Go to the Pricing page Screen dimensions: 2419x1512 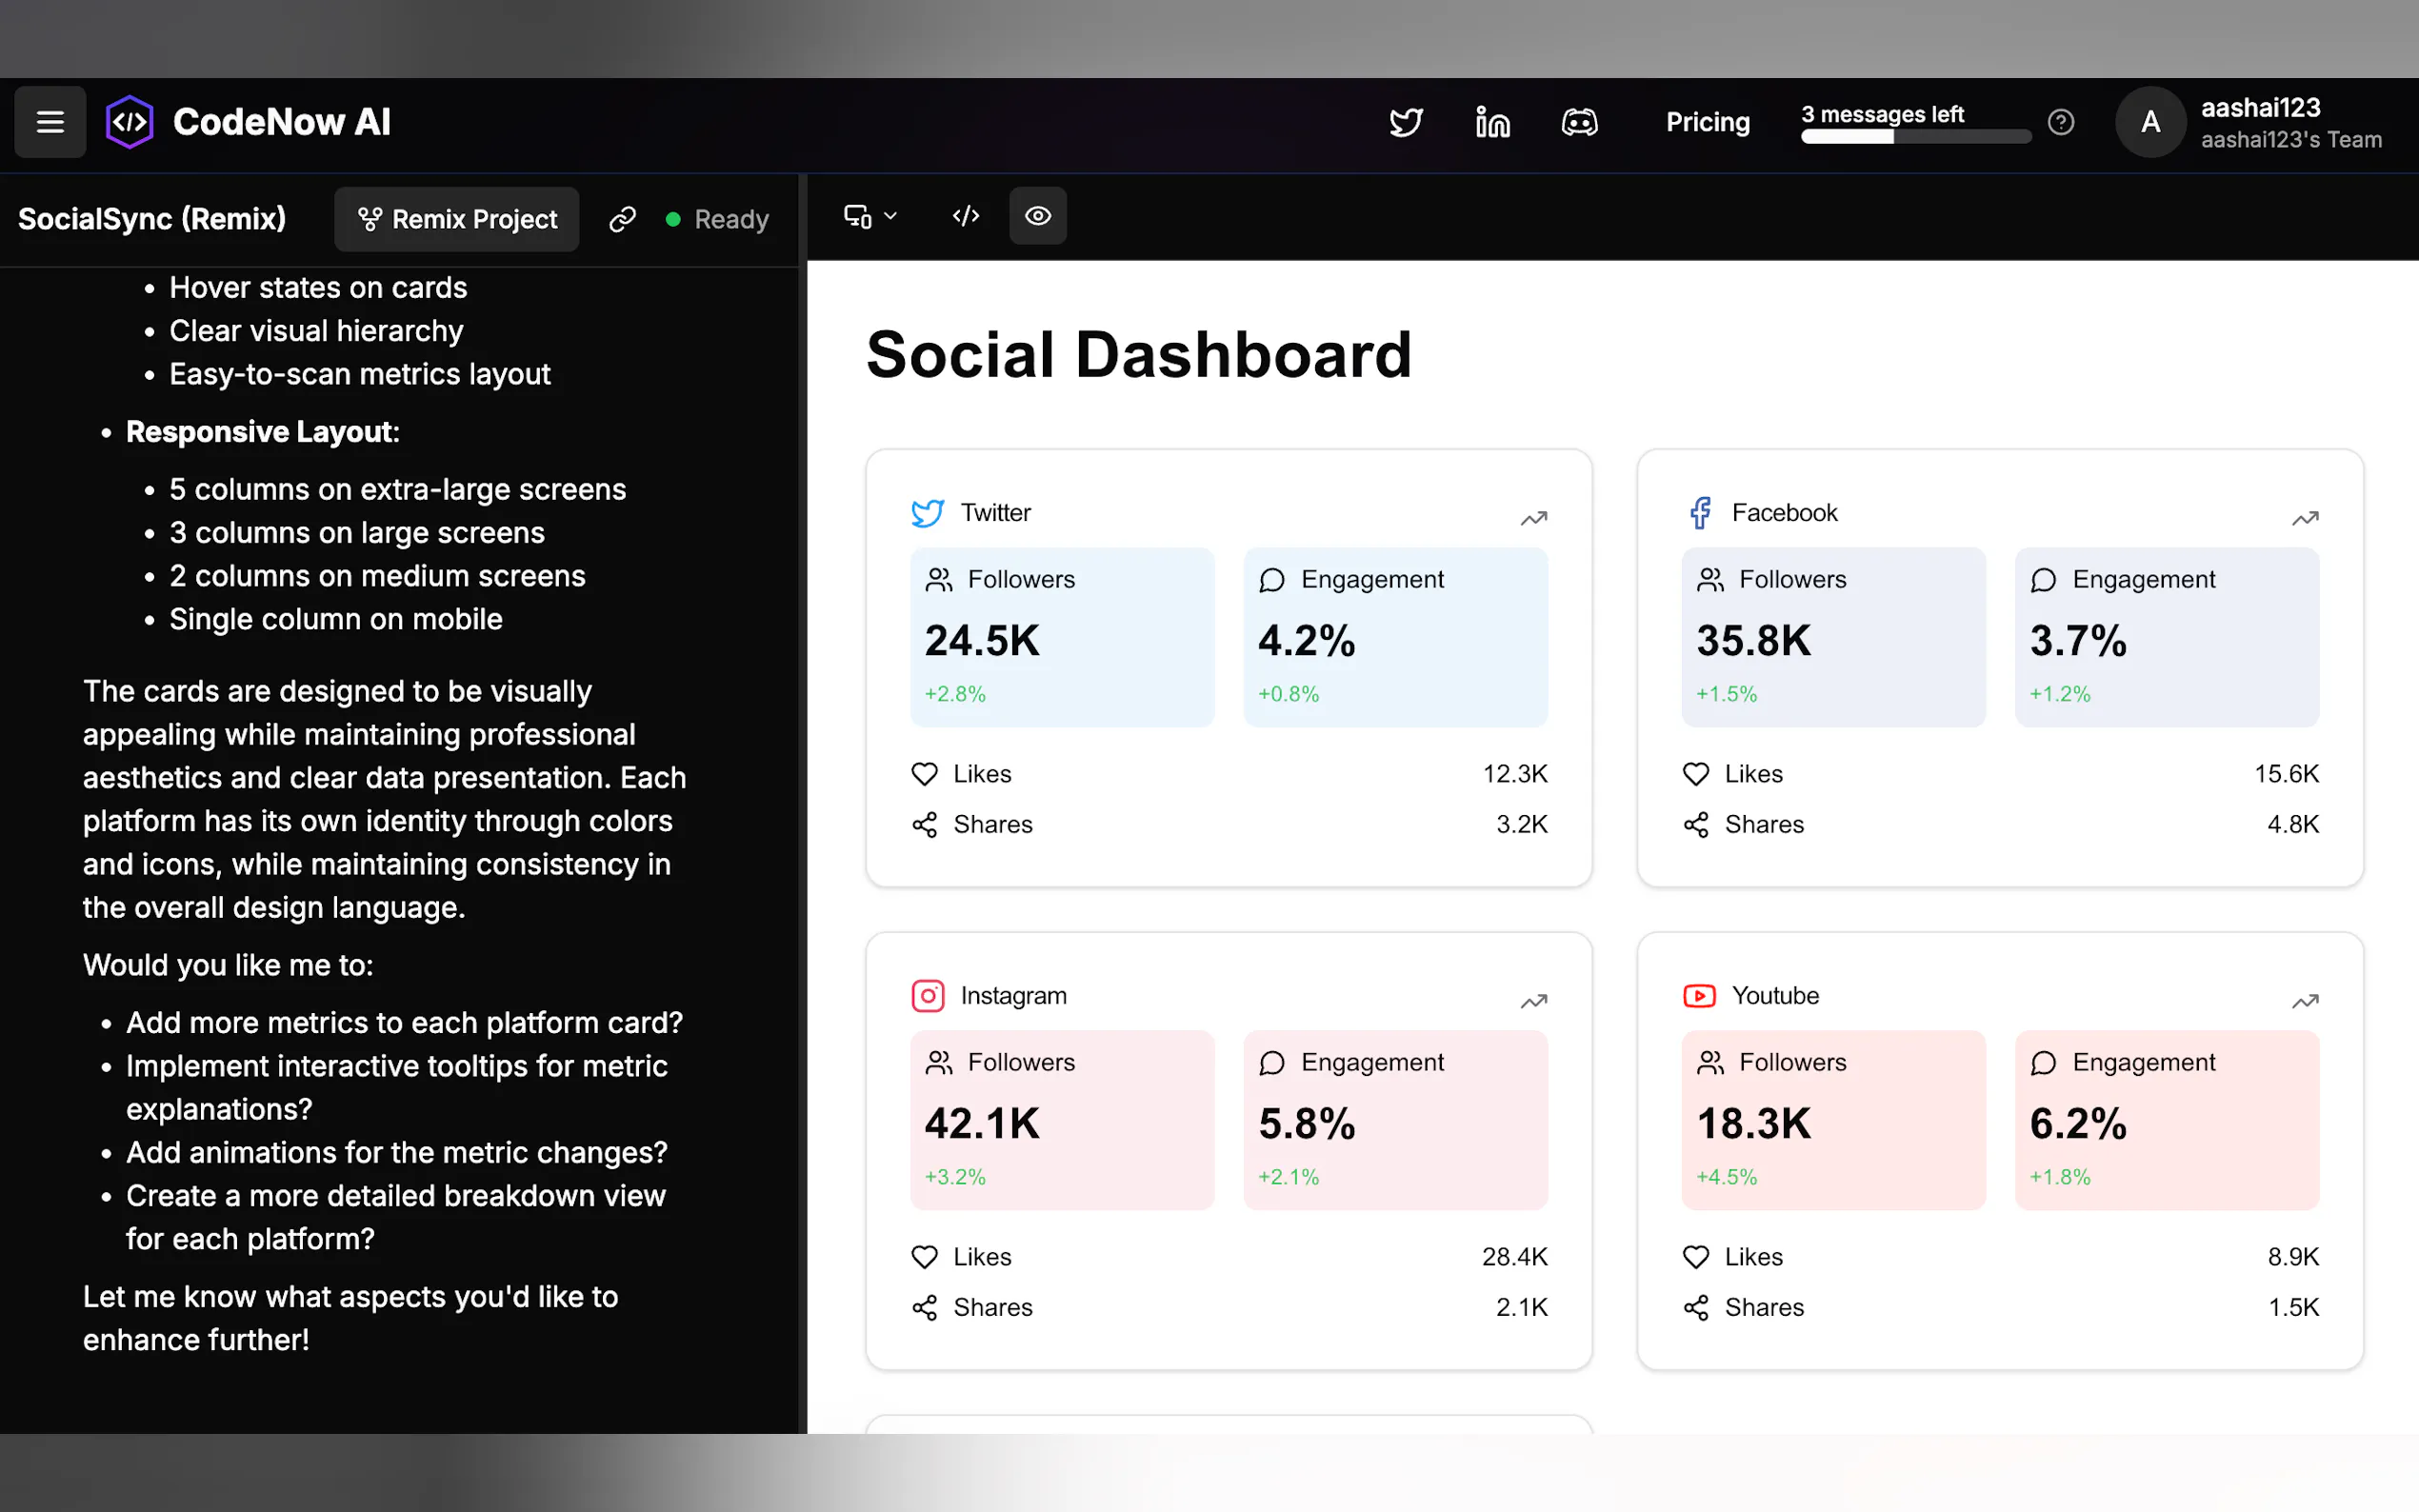1707,122
